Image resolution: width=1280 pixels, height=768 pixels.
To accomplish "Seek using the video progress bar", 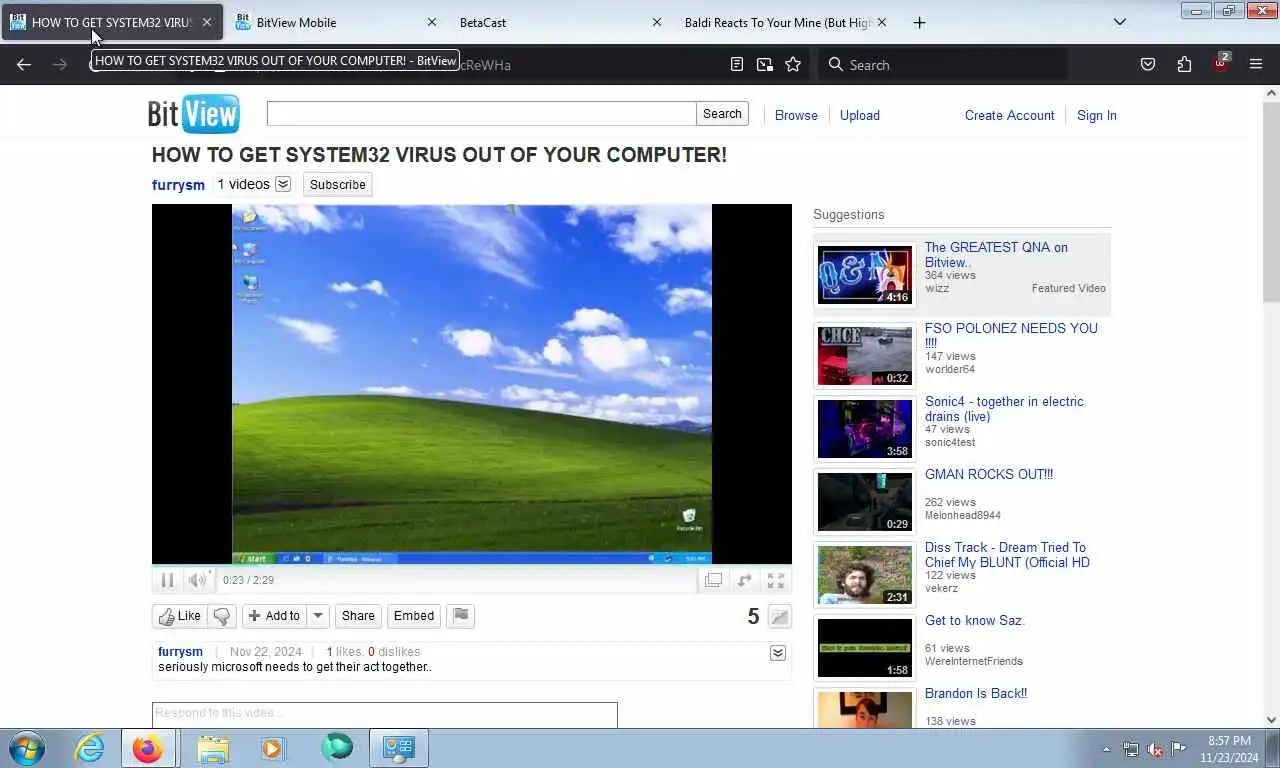I will coord(472,566).
